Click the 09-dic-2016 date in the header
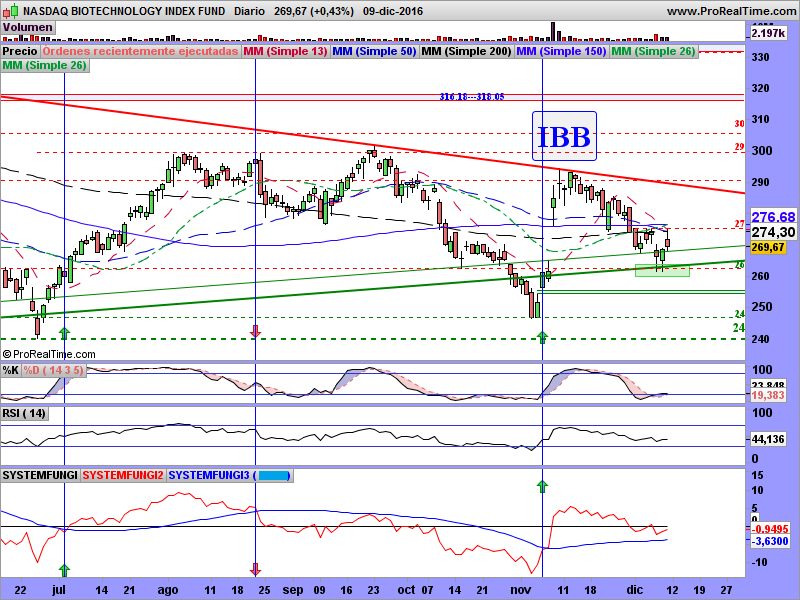 pos(393,11)
